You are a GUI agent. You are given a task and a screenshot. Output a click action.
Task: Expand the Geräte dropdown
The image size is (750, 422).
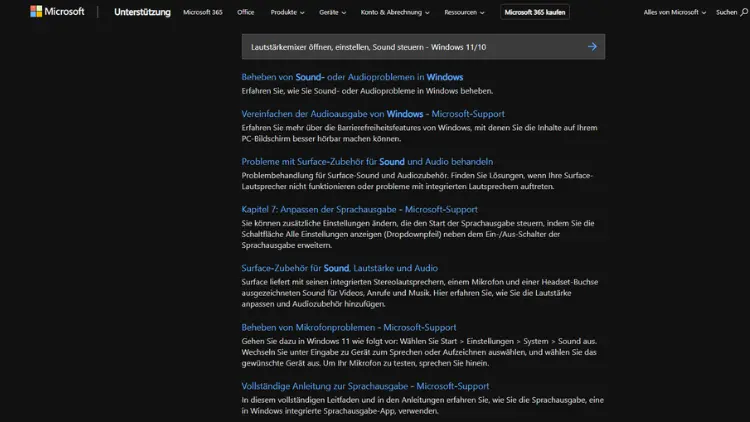332,12
